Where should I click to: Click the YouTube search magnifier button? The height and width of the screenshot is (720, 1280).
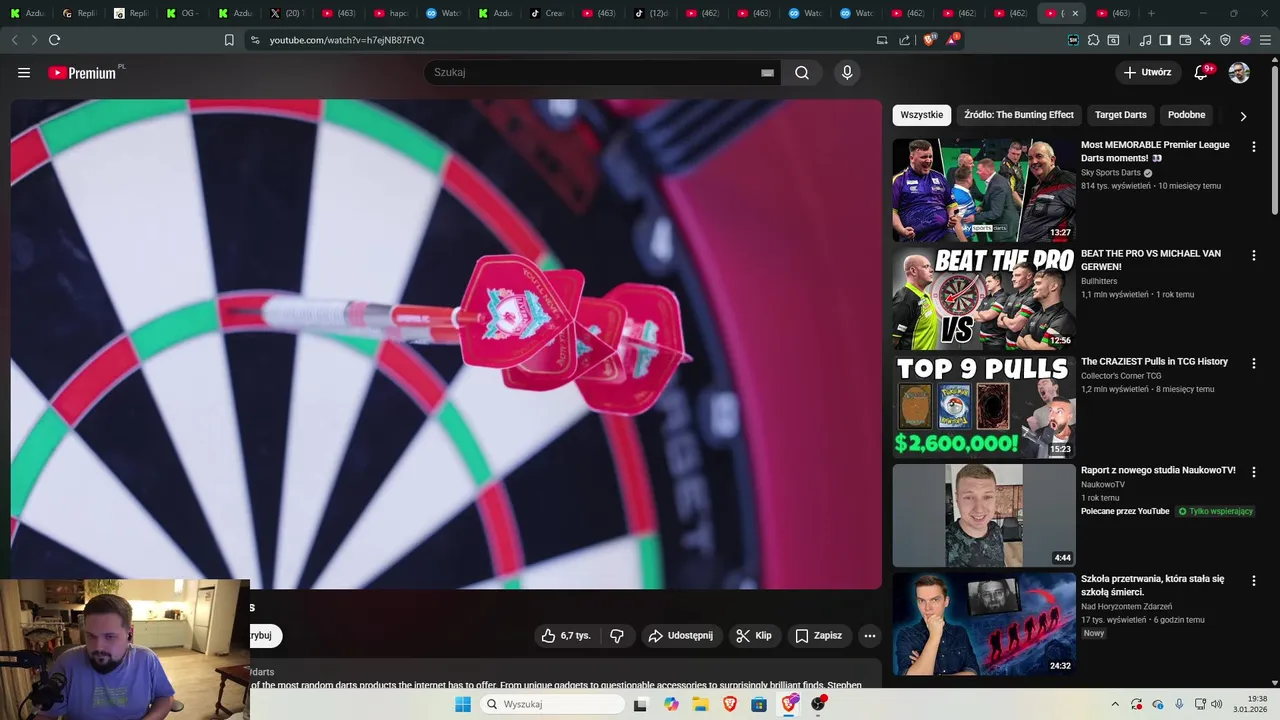coord(802,72)
